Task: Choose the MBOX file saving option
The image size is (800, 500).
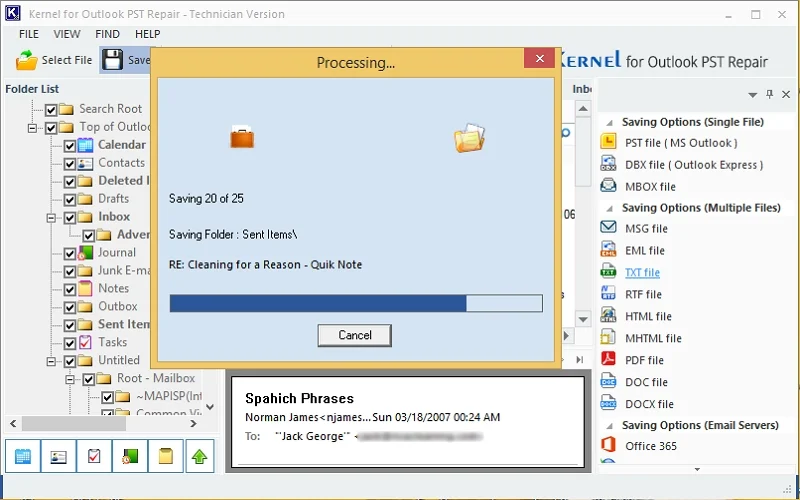Action: (651, 187)
